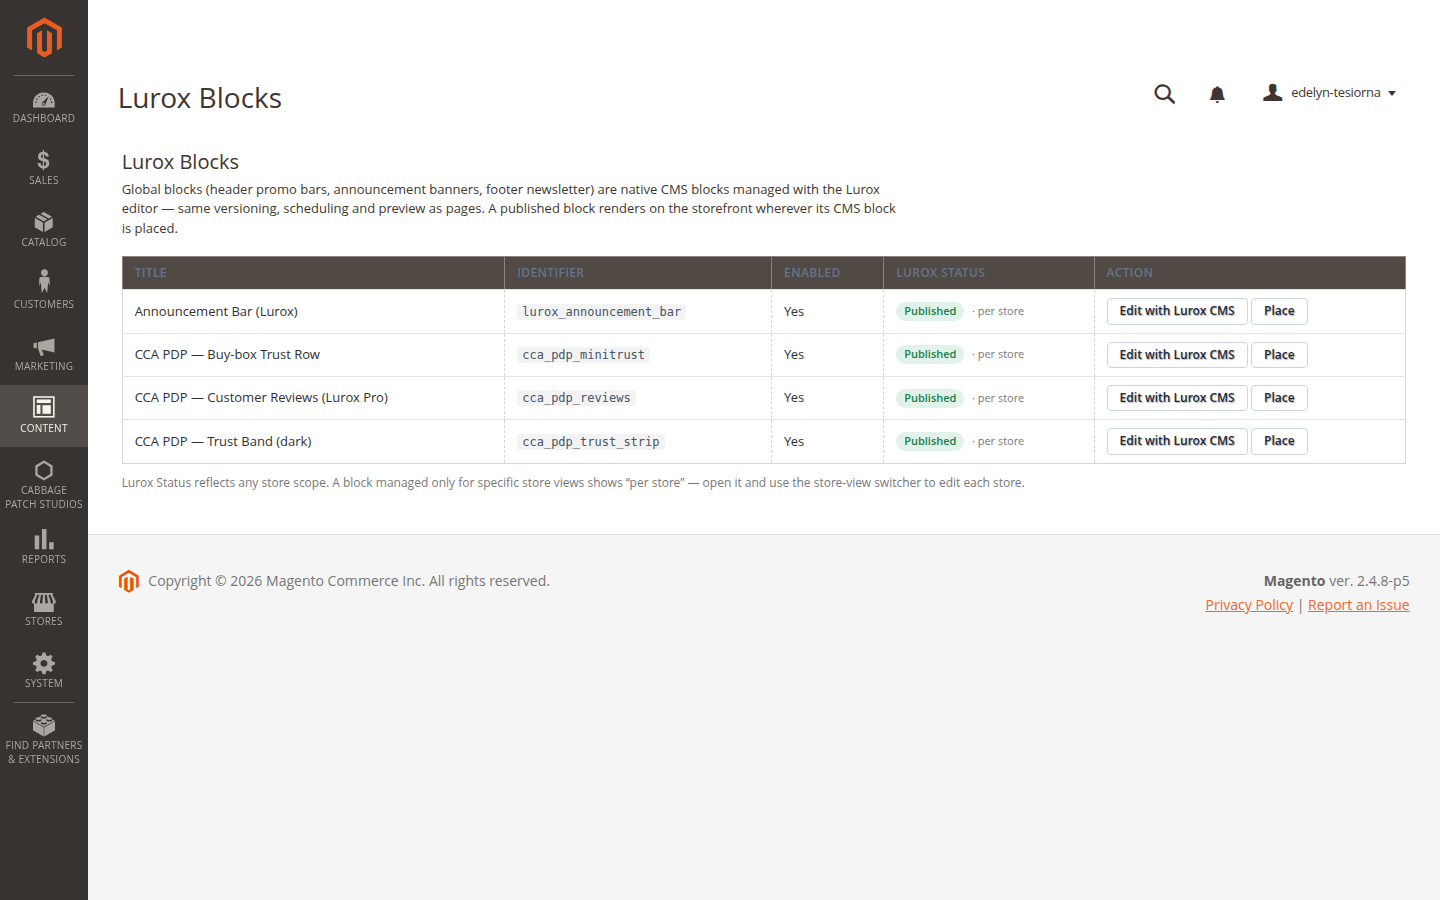1440x900 pixels.
Task: Click the search magnifier icon
Action: click(x=1164, y=94)
